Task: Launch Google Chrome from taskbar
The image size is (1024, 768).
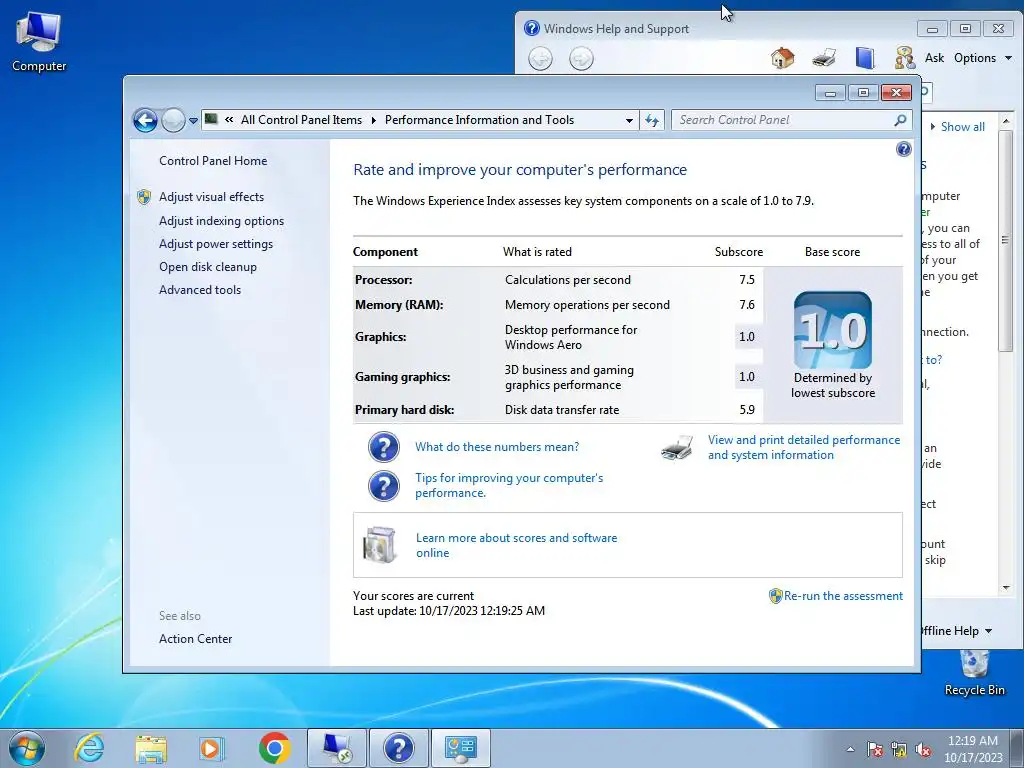Action: click(274, 748)
